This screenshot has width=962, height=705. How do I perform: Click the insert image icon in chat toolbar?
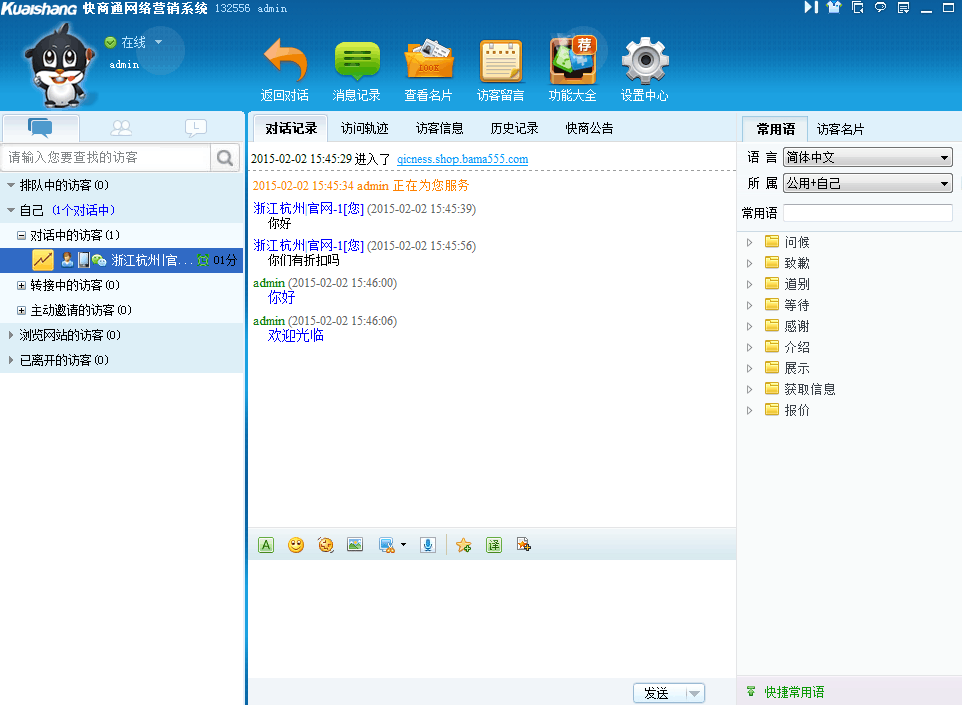[354, 545]
